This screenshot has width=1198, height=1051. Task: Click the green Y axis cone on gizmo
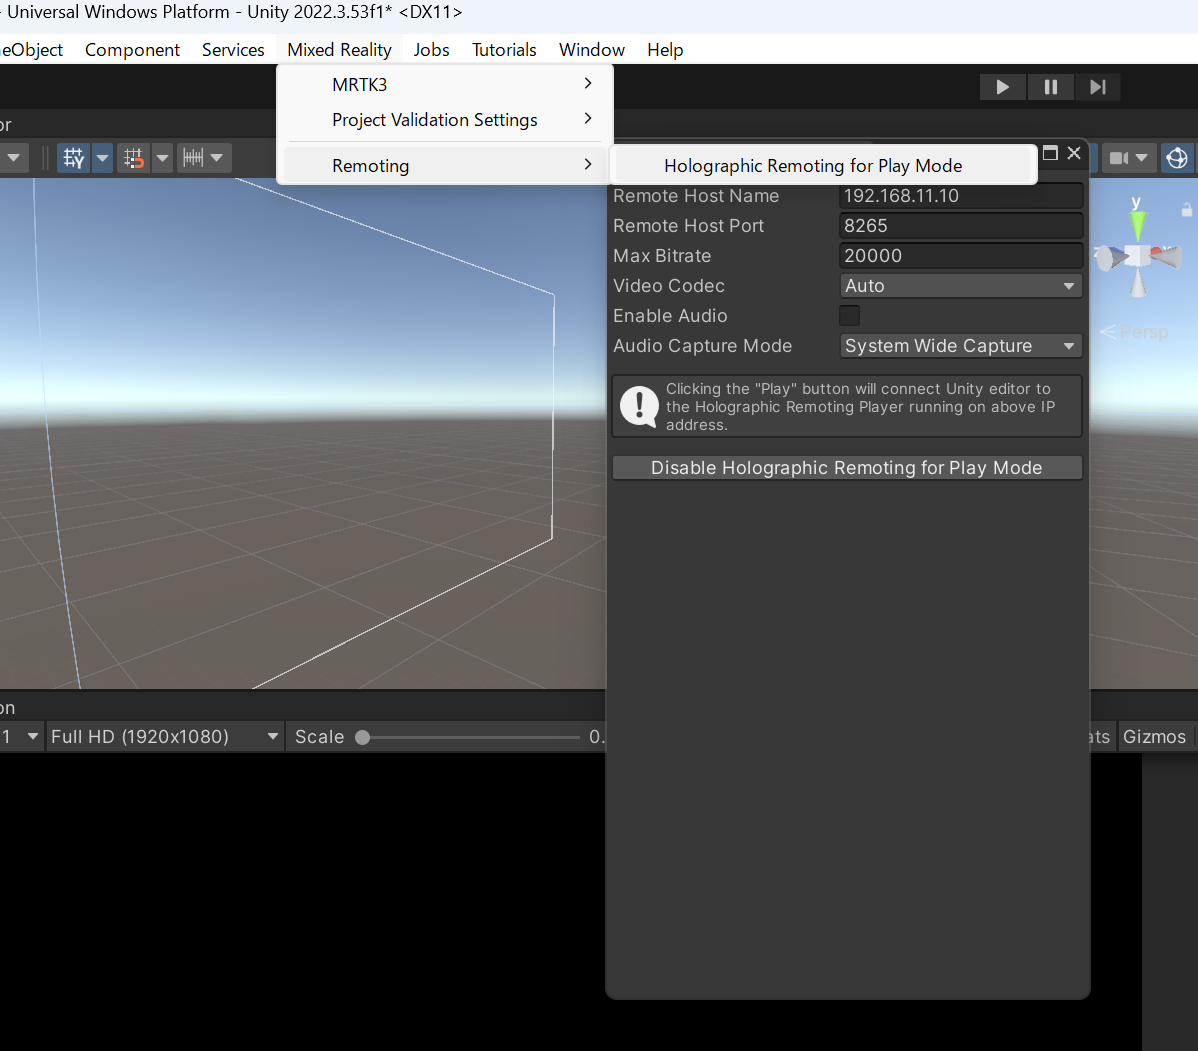[1136, 220]
